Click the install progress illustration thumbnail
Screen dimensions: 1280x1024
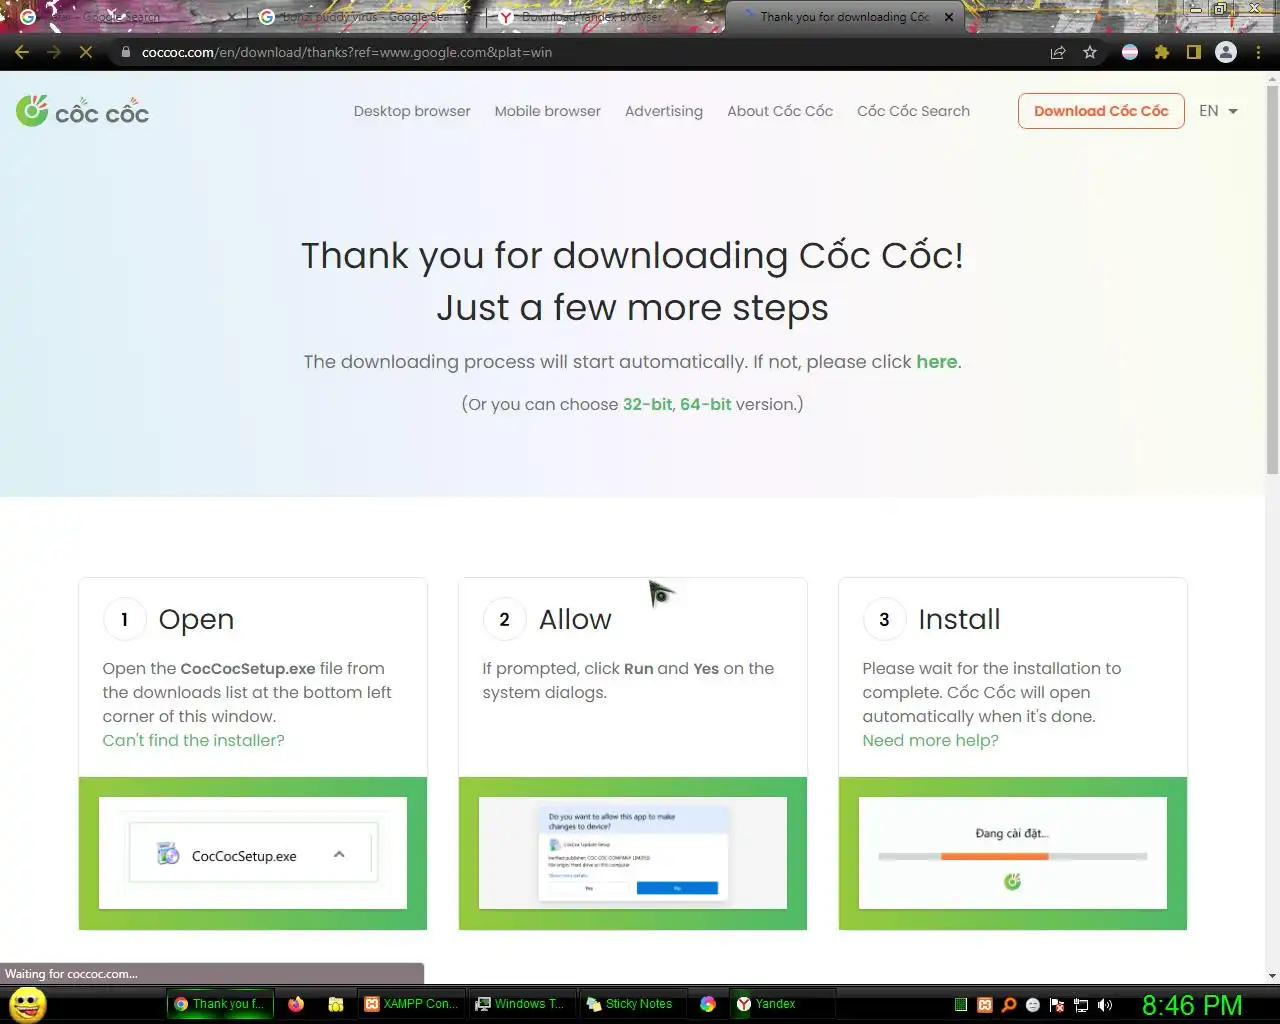pos(1013,853)
